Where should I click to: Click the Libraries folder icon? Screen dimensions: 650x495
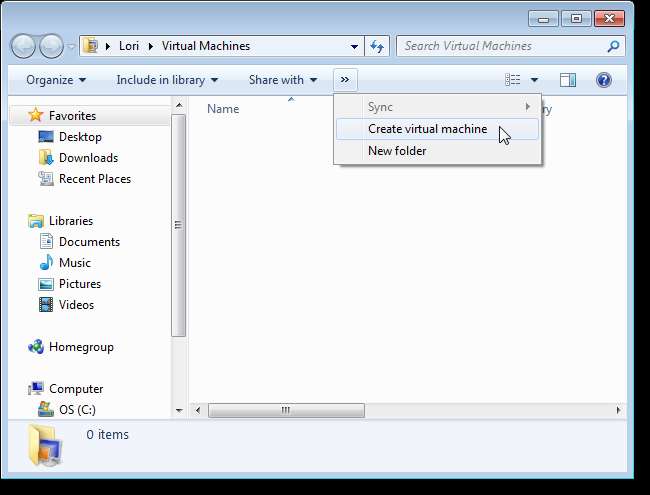pos(36,221)
